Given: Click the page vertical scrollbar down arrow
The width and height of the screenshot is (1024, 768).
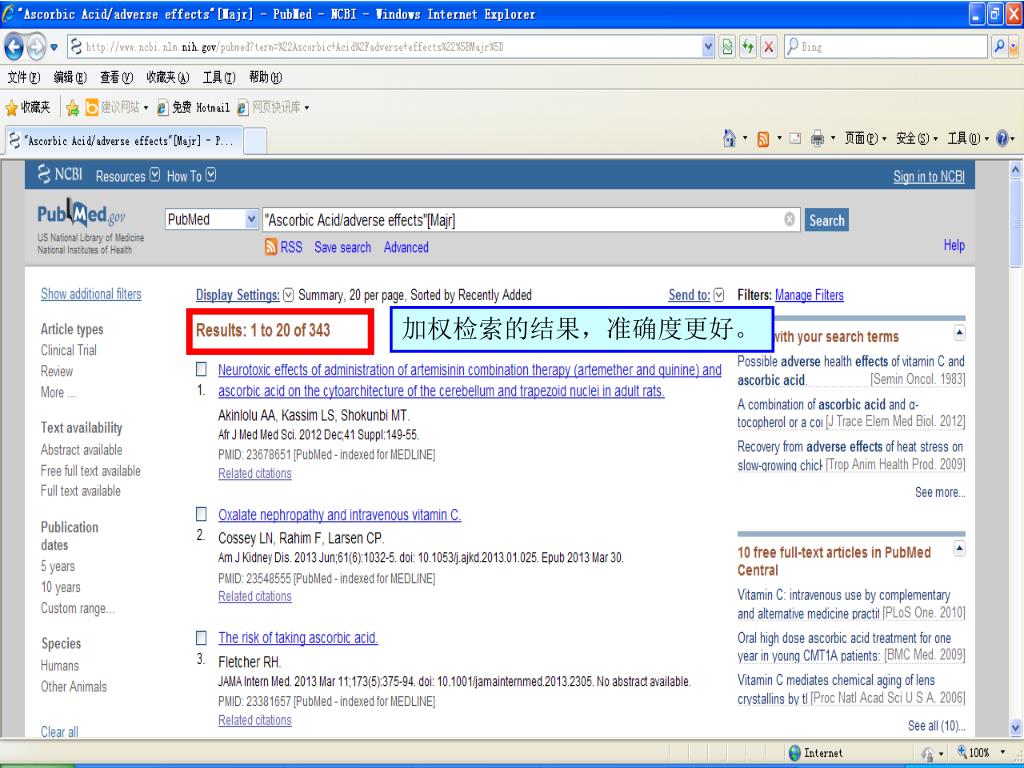Looking at the screenshot, I should pyautogui.click(x=1016, y=728).
